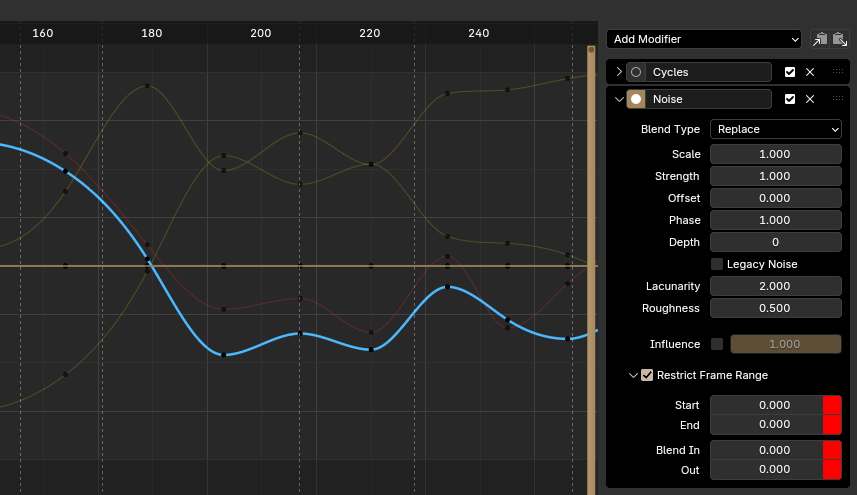
Task: Click the Scale value field
Action: tap(776, 154)
